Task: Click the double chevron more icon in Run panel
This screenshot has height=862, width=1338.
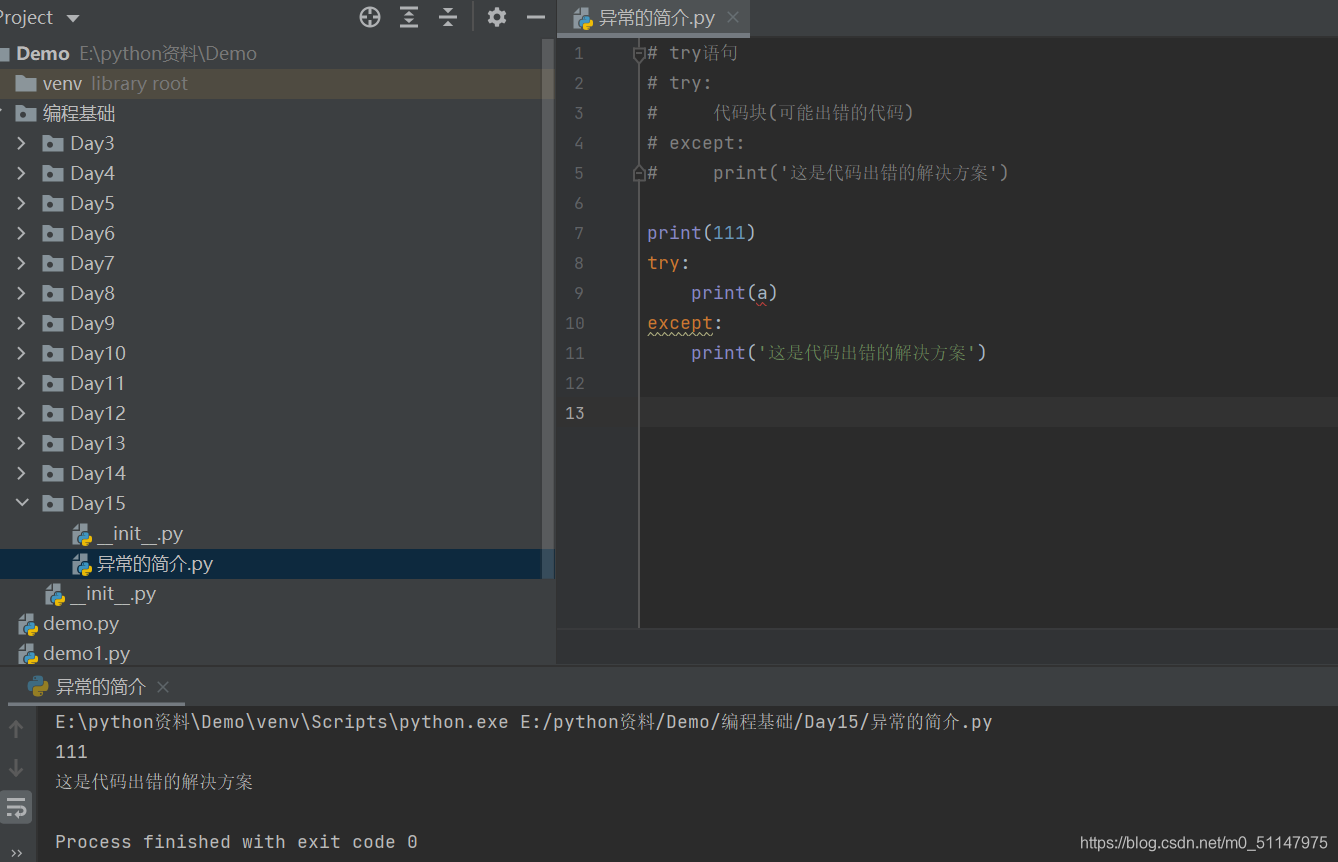Action: tap(16, 851)
